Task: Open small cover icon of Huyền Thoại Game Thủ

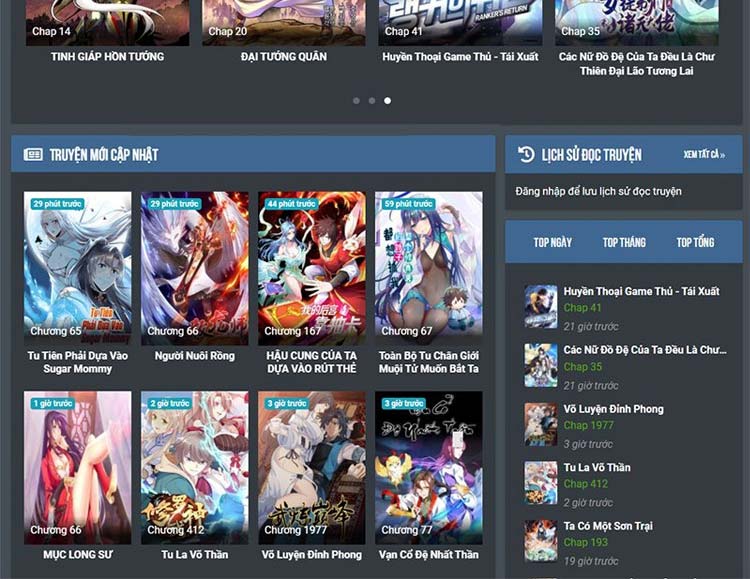Action: [541, 307]
